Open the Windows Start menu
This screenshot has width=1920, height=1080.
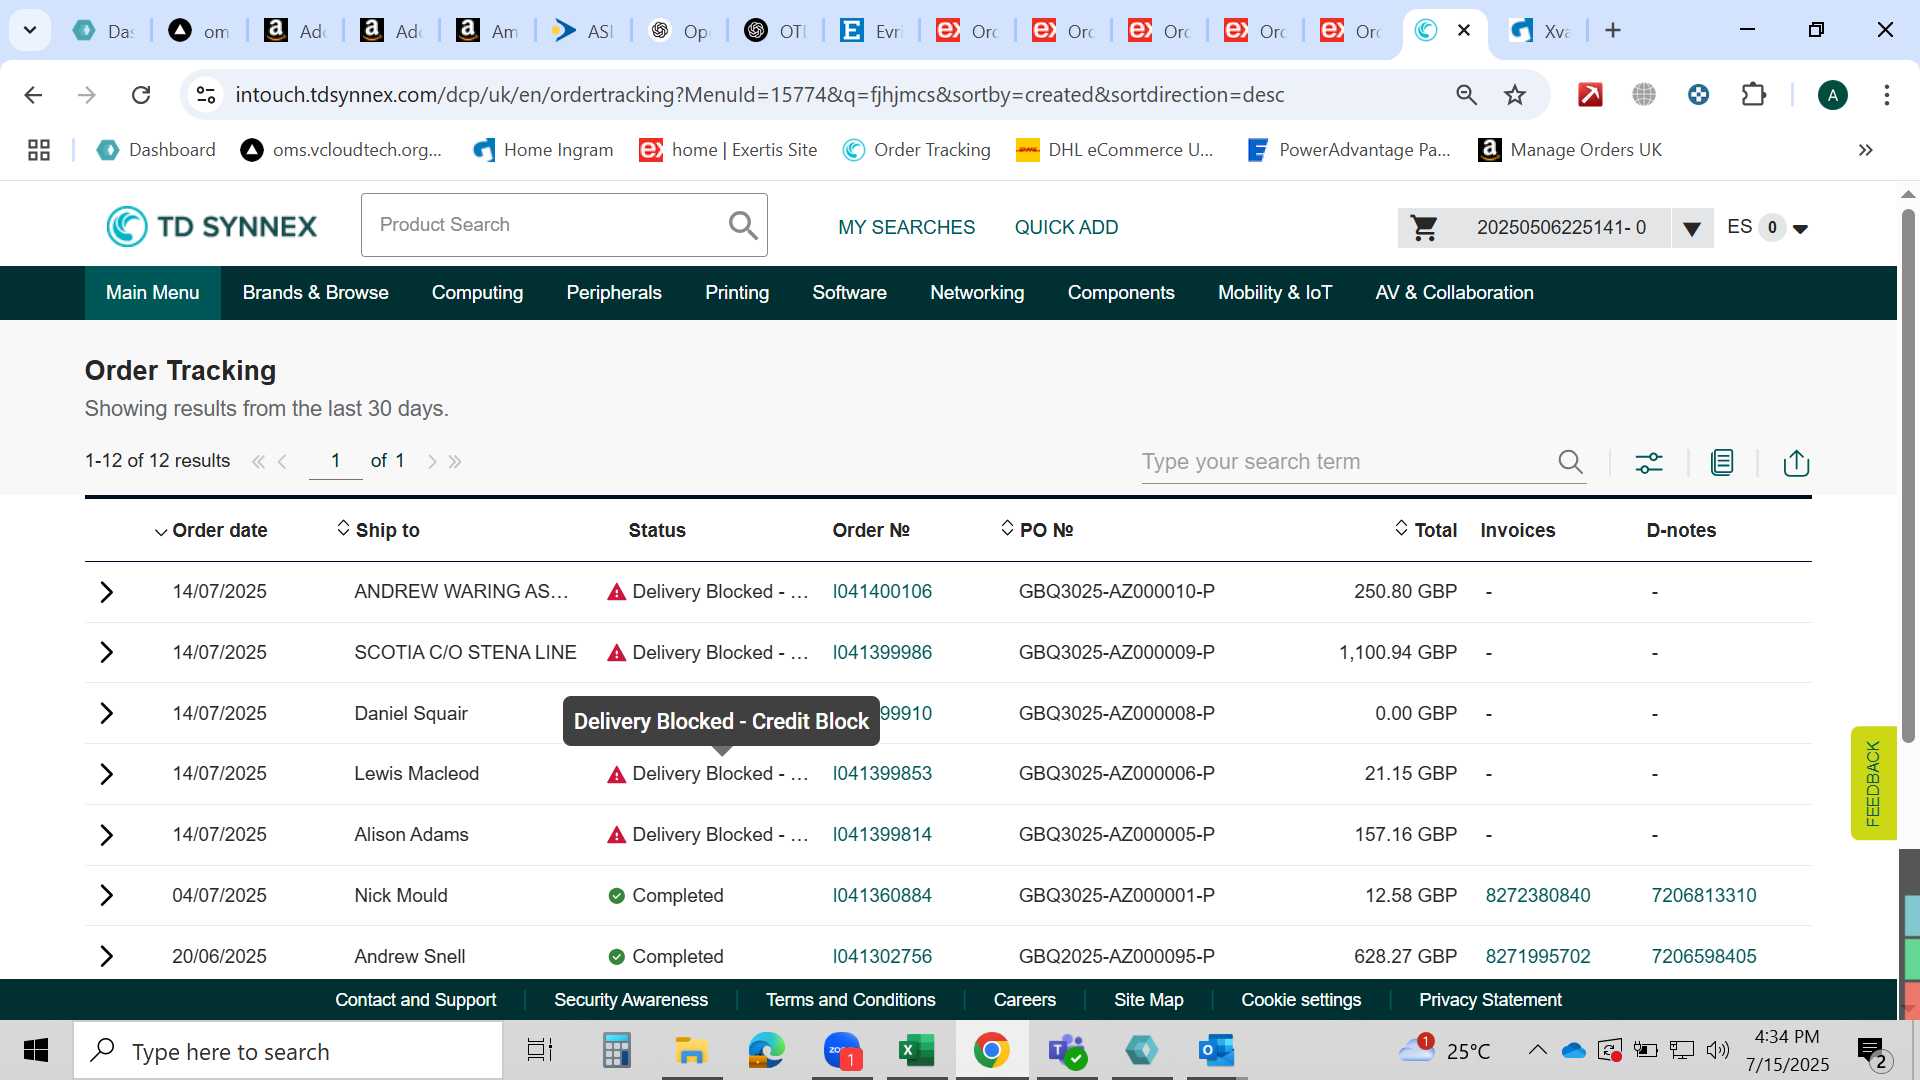coord(36,1051)
